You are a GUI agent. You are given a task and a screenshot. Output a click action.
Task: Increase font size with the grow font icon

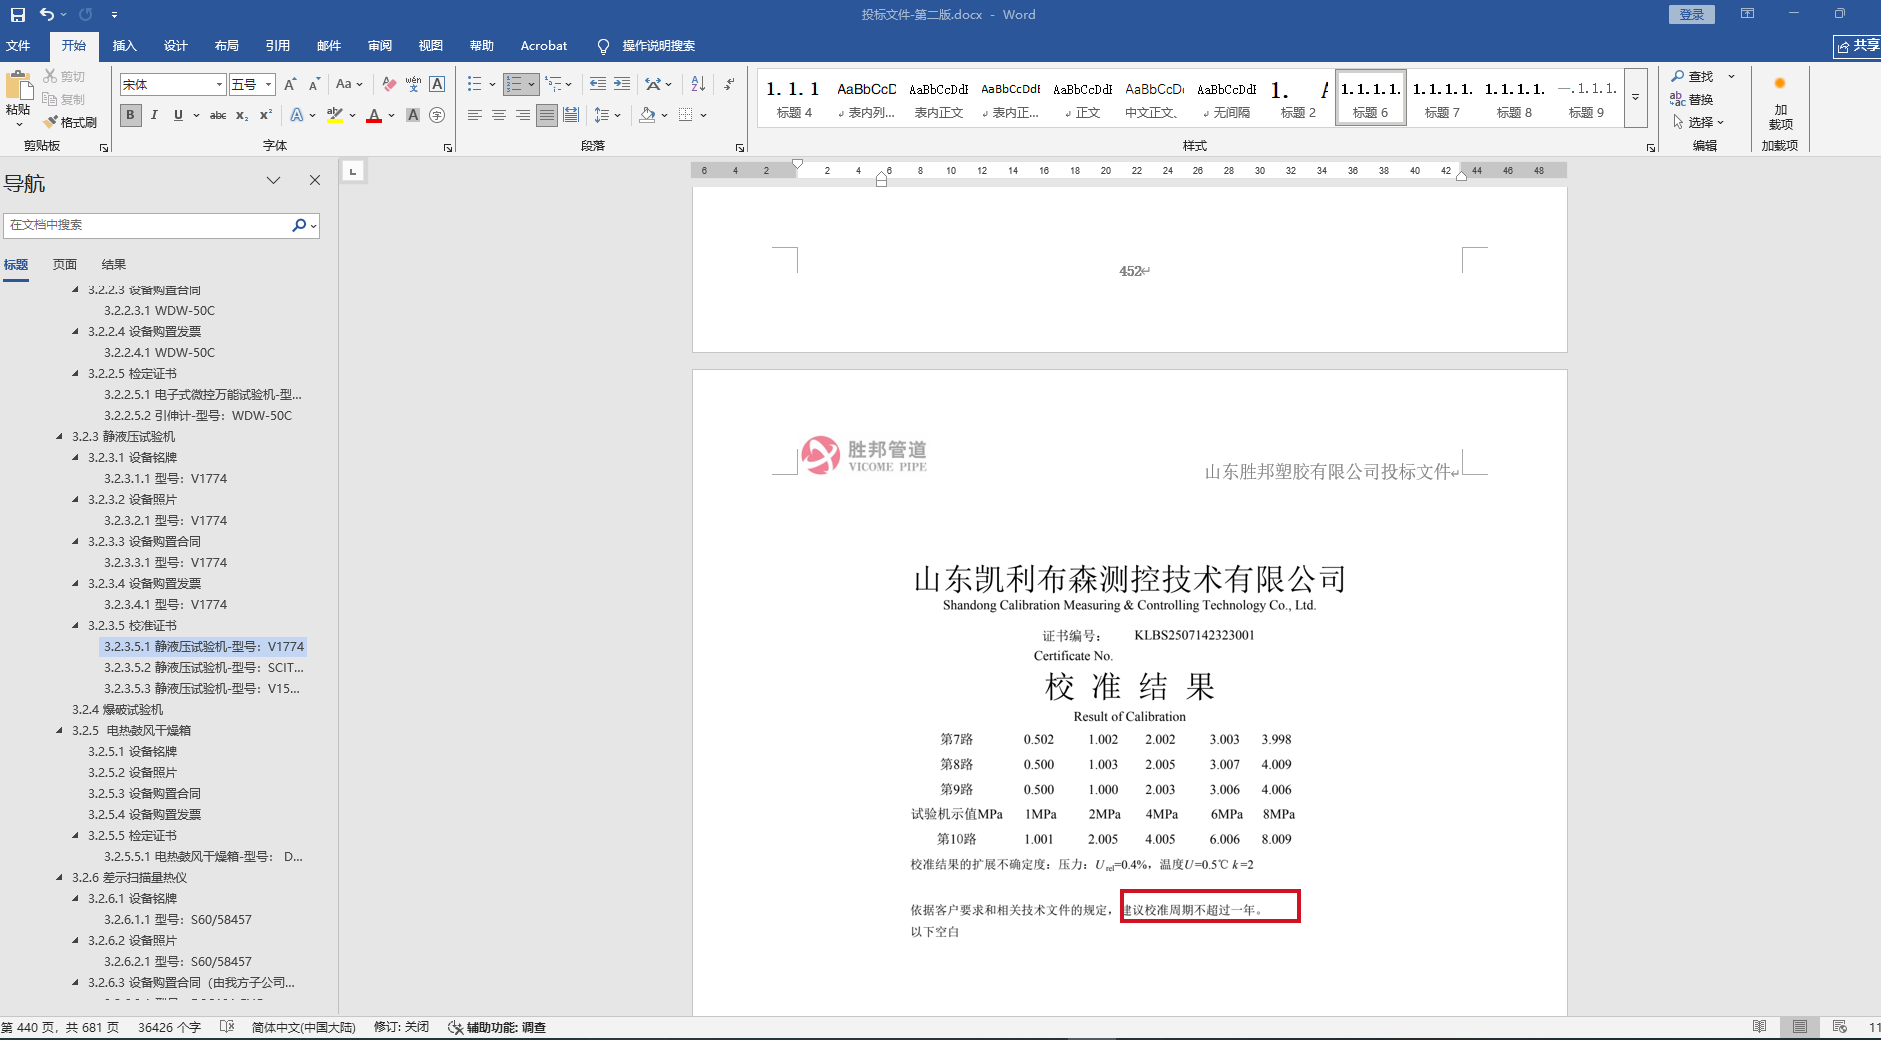tap(290, 85)
